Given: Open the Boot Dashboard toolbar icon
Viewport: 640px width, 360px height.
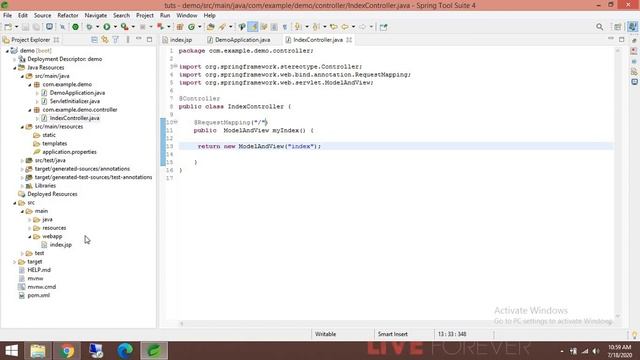Looking at the screenshot, I should pyautogui.click(x=49, y=27).
